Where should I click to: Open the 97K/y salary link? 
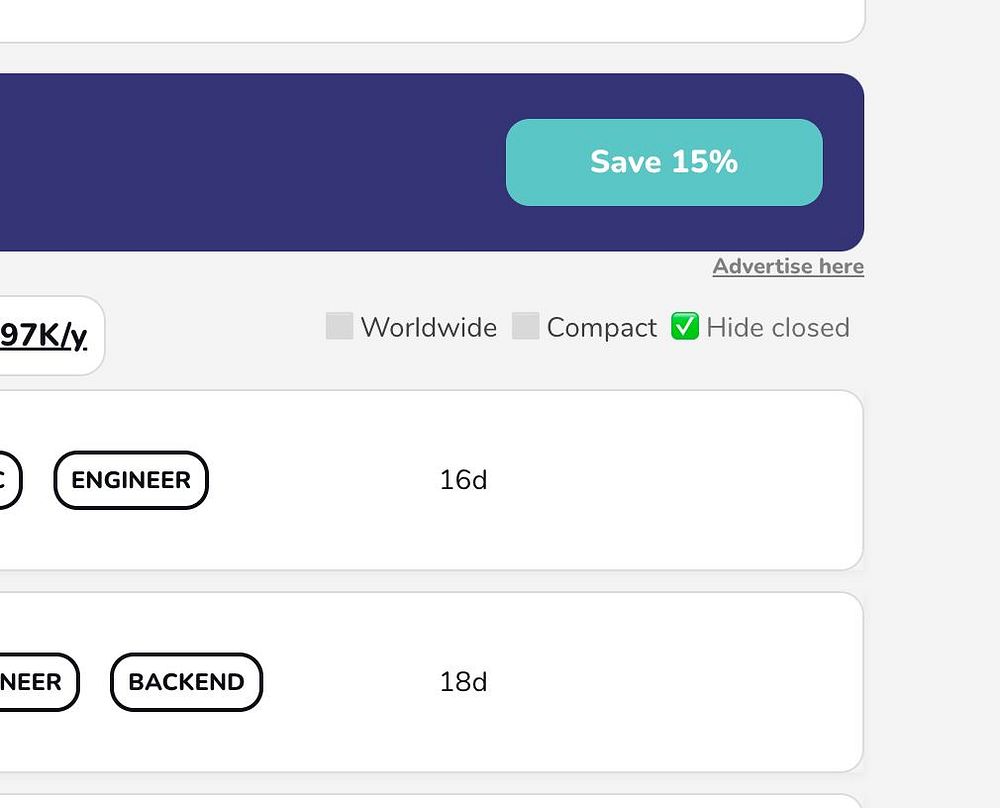(x=43, y=336)
